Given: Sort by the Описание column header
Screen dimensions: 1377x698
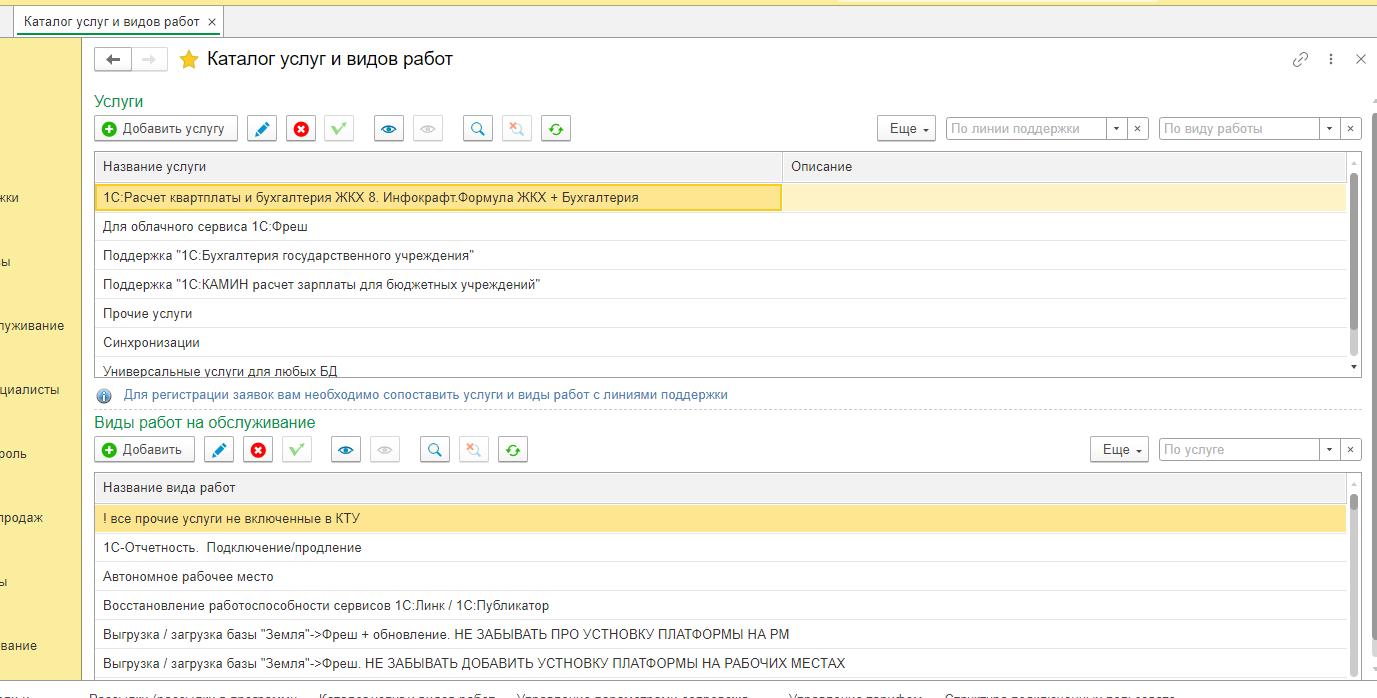Looking at the screenshot, I should click(x=1064, y=167).
